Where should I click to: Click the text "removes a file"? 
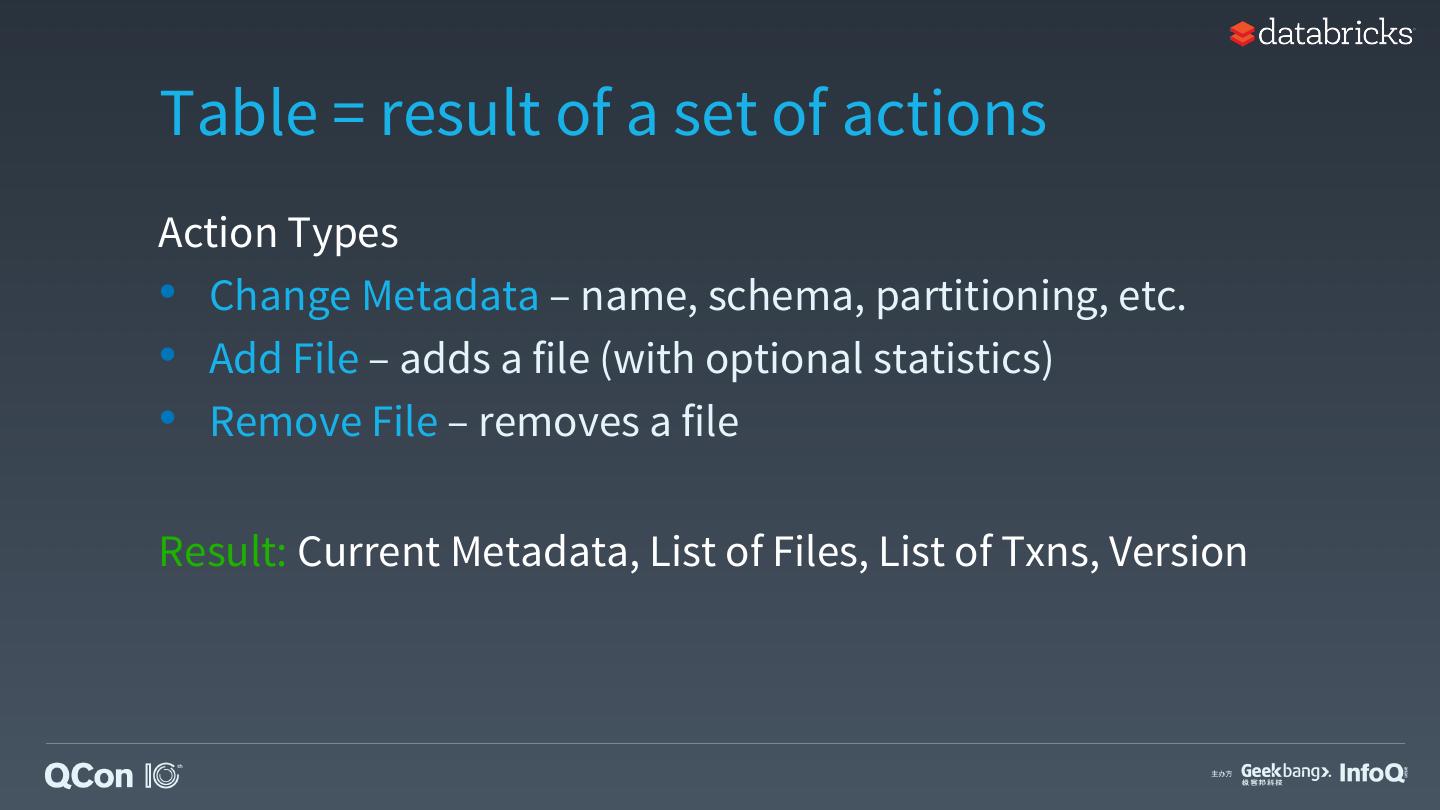(x=608, y=422)
